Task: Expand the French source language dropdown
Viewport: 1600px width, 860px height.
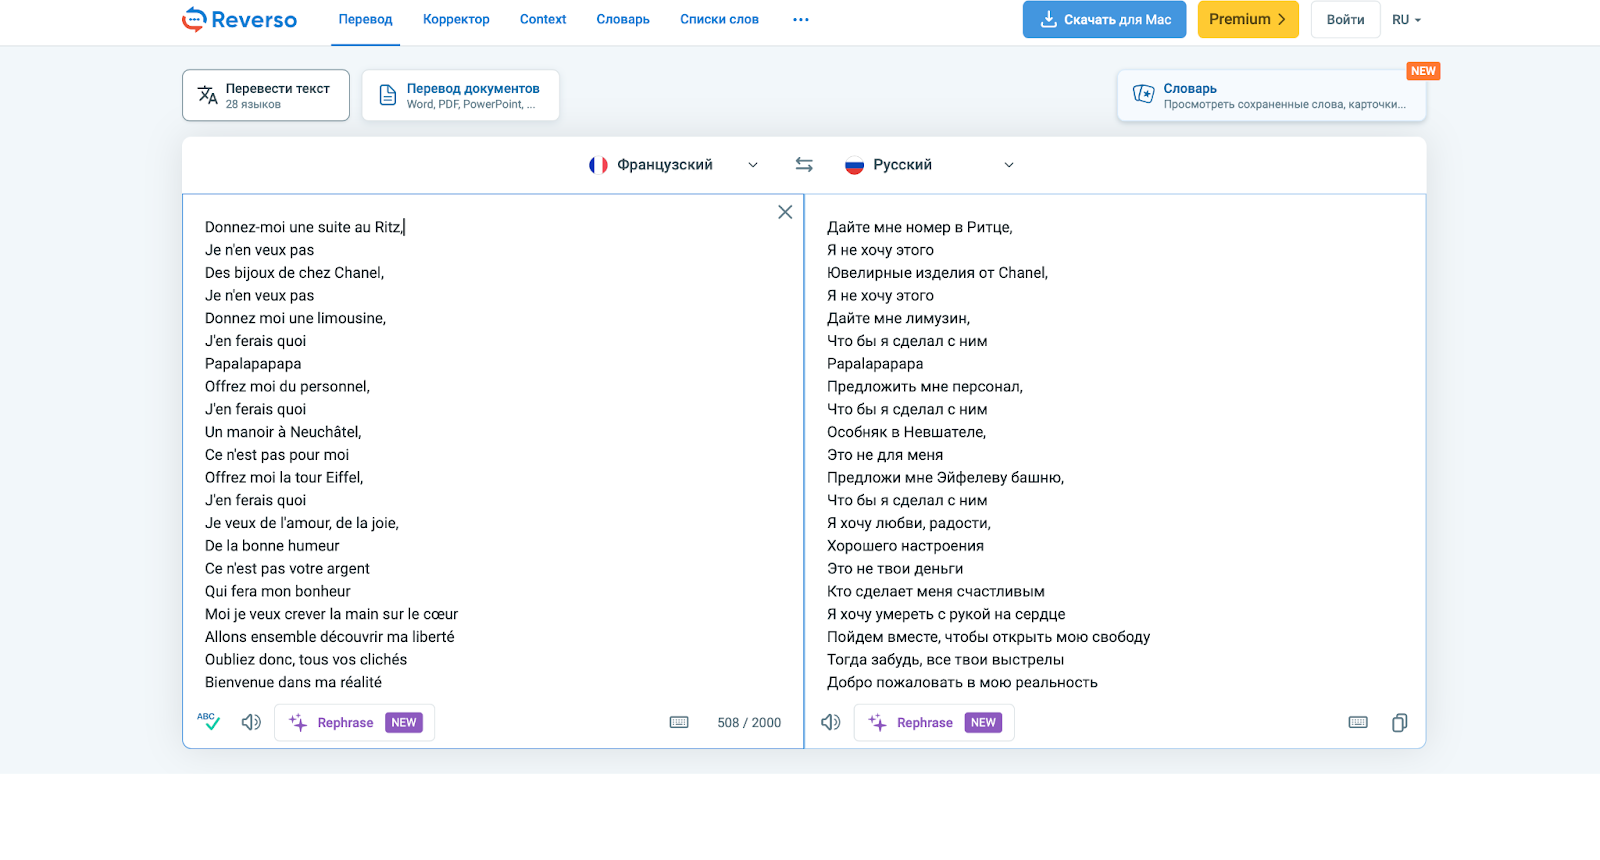Action: pos(674,165)
